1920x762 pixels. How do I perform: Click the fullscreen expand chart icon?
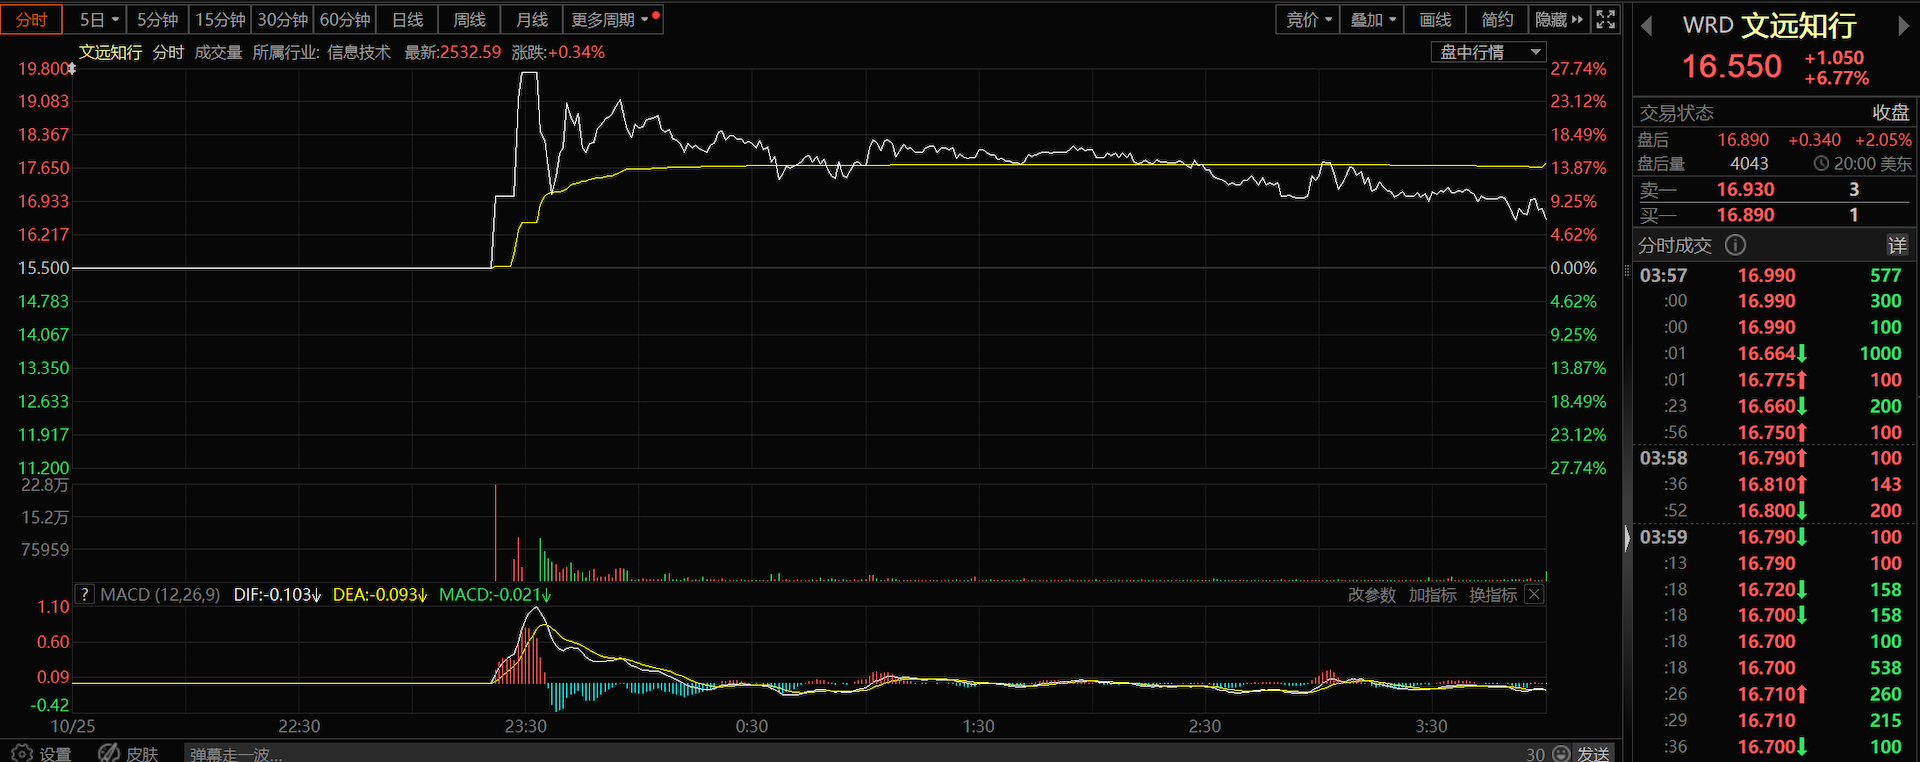click(x=1606, y=19)
